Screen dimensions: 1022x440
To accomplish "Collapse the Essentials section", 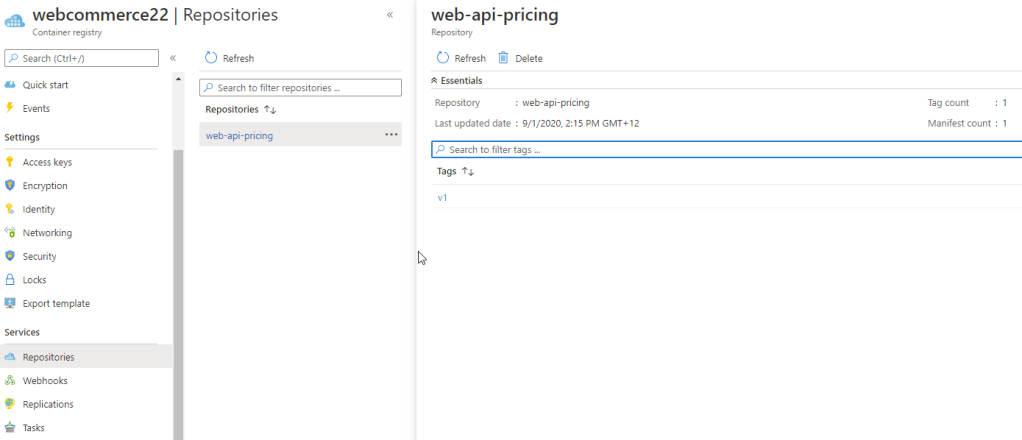I will tap(434, 80).
